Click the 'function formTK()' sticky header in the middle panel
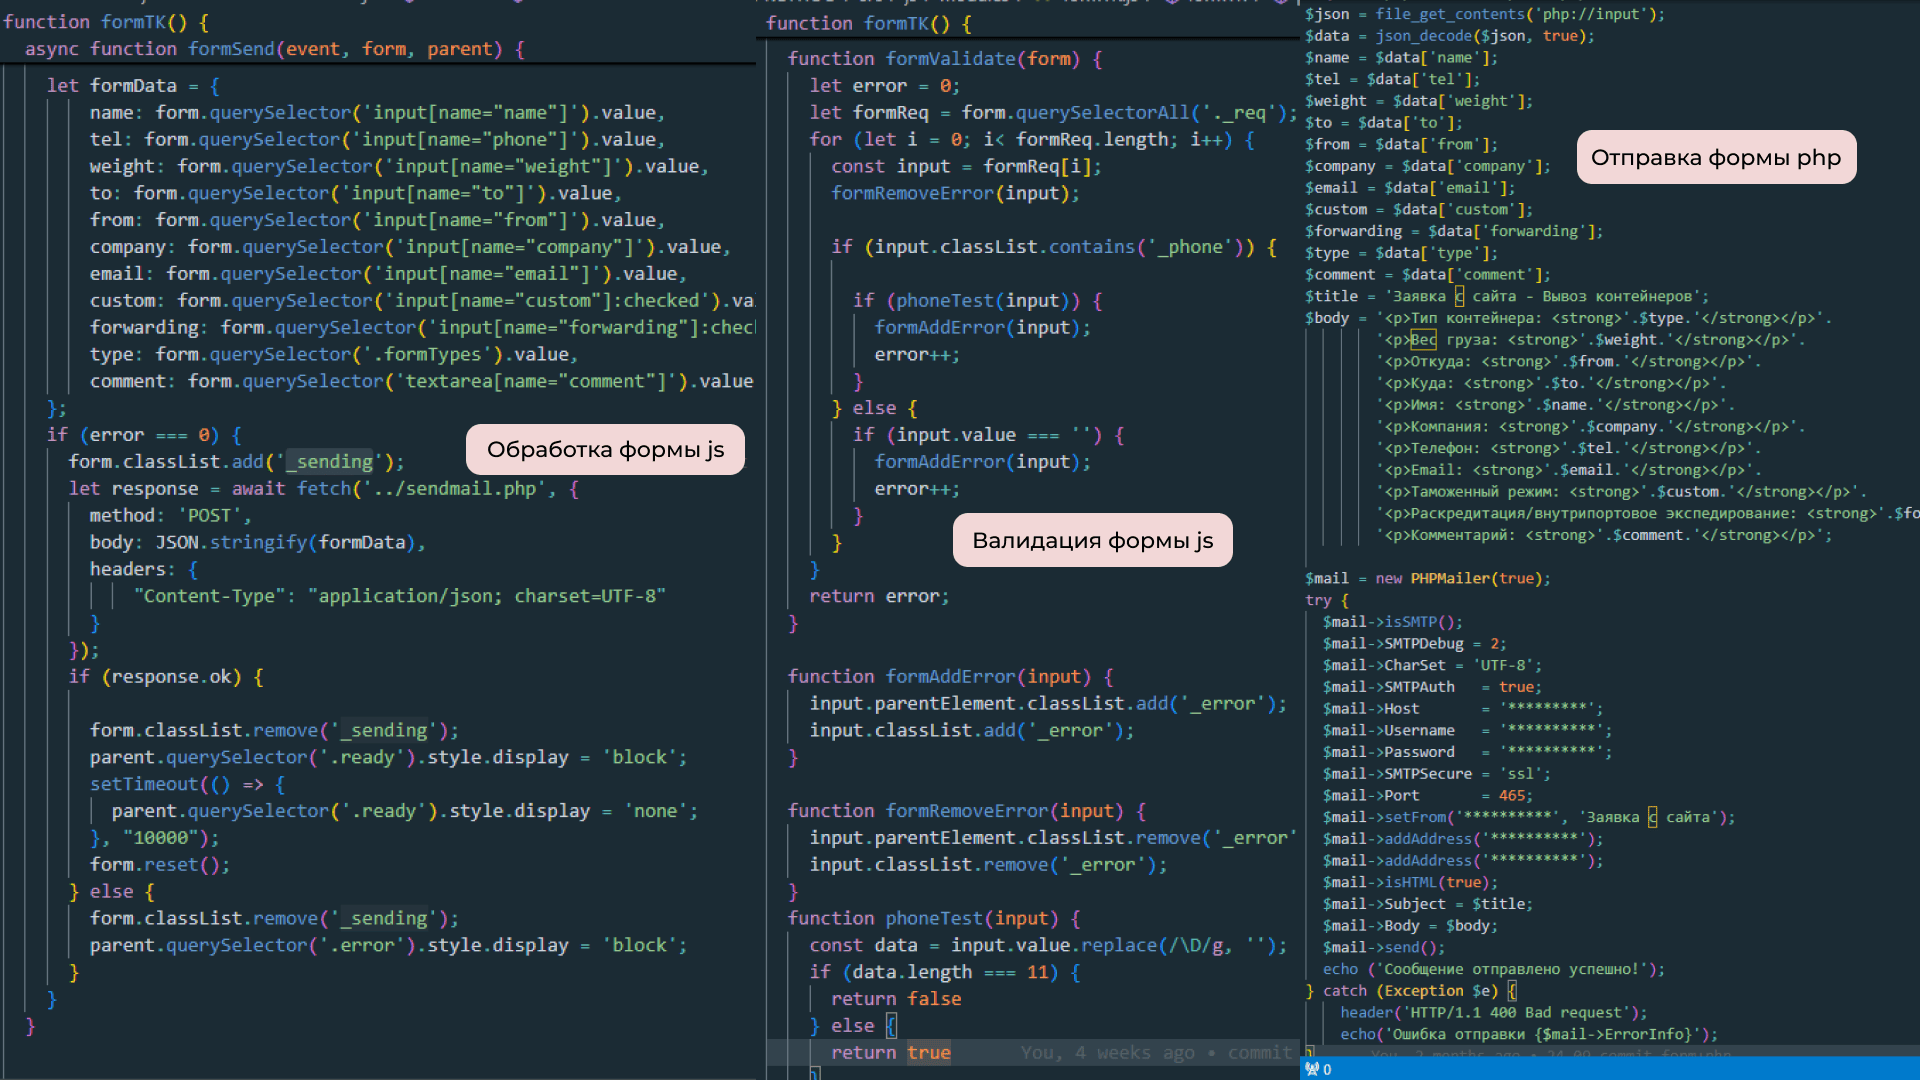This screenshot has width=1920, height=1080. (869, 23)
